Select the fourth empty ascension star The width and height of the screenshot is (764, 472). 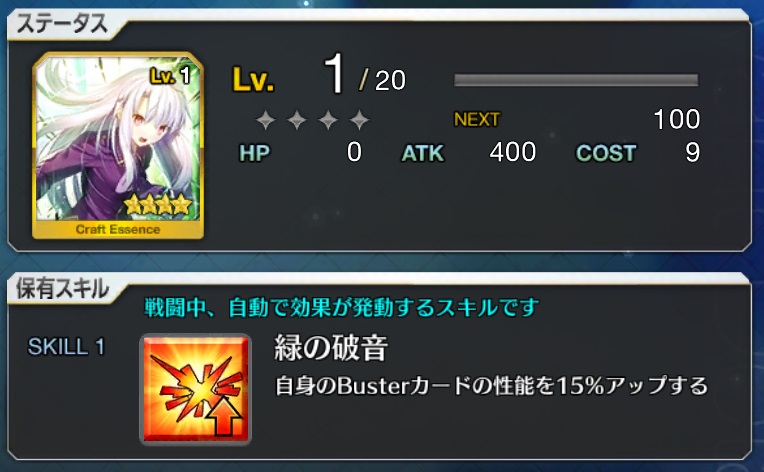pos(359,119)
